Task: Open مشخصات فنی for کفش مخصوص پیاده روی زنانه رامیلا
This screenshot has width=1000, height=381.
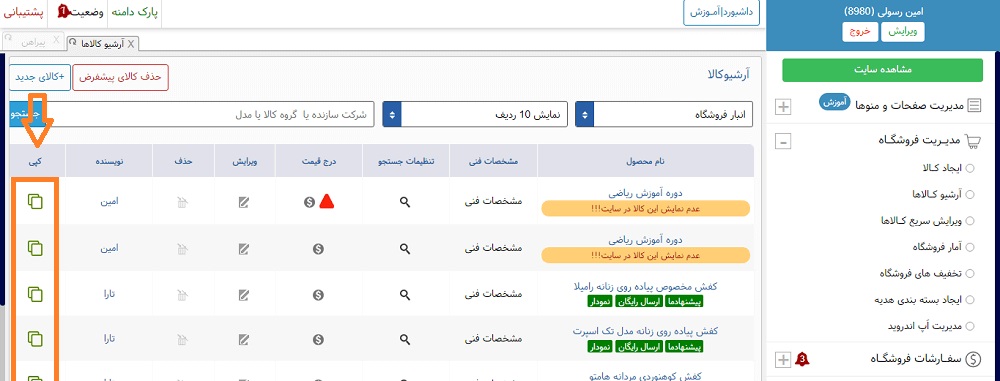Action: (494, 294)
